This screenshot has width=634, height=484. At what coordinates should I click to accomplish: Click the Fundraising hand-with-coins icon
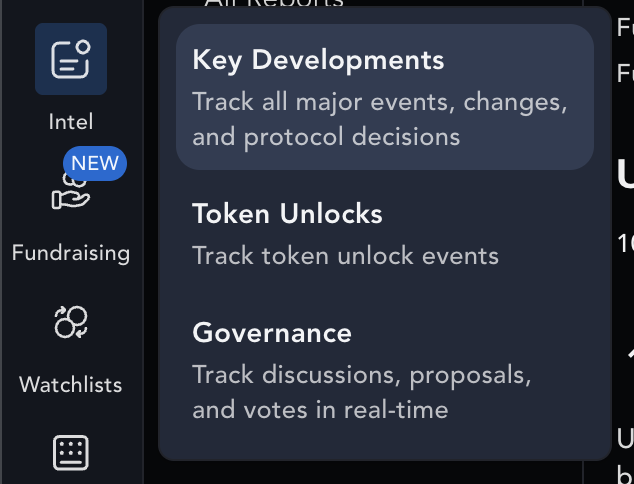[x=71, y=192]
